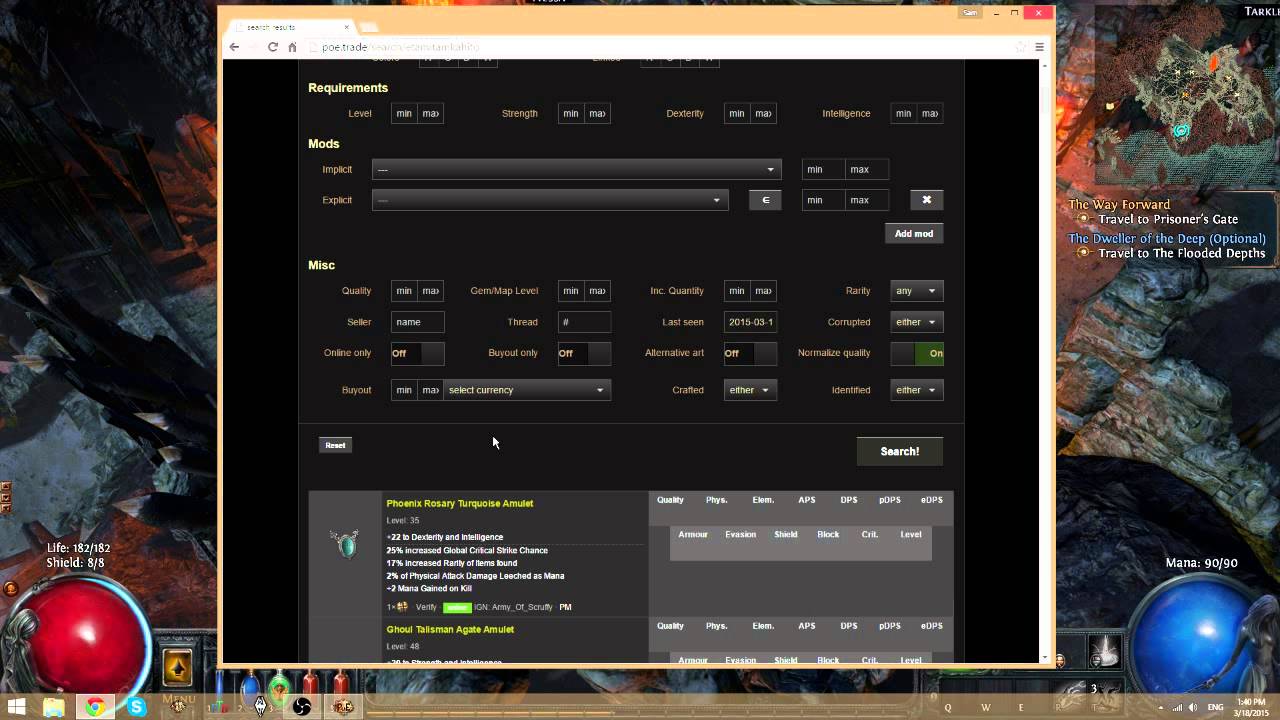This screenshot has height=720, width=1280.
Task: Click the Level min field
Action: [404, 113]
